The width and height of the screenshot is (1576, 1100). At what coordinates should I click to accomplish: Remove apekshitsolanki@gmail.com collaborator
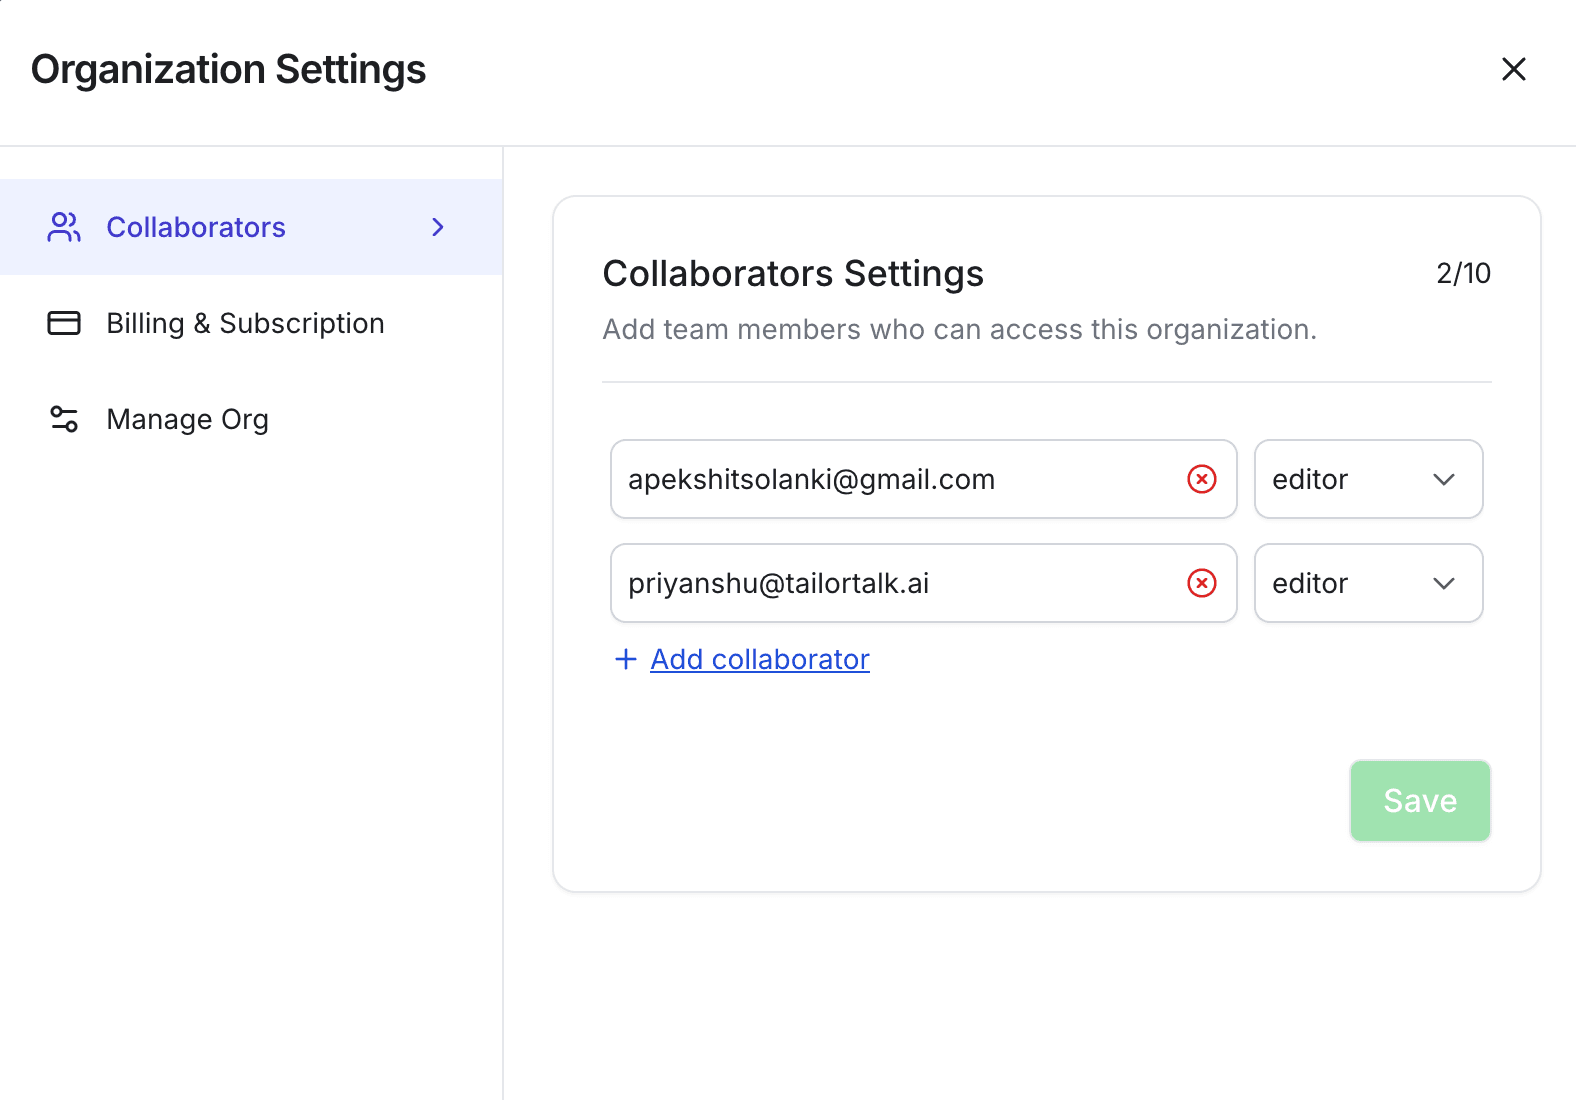tap(1202, 479)
